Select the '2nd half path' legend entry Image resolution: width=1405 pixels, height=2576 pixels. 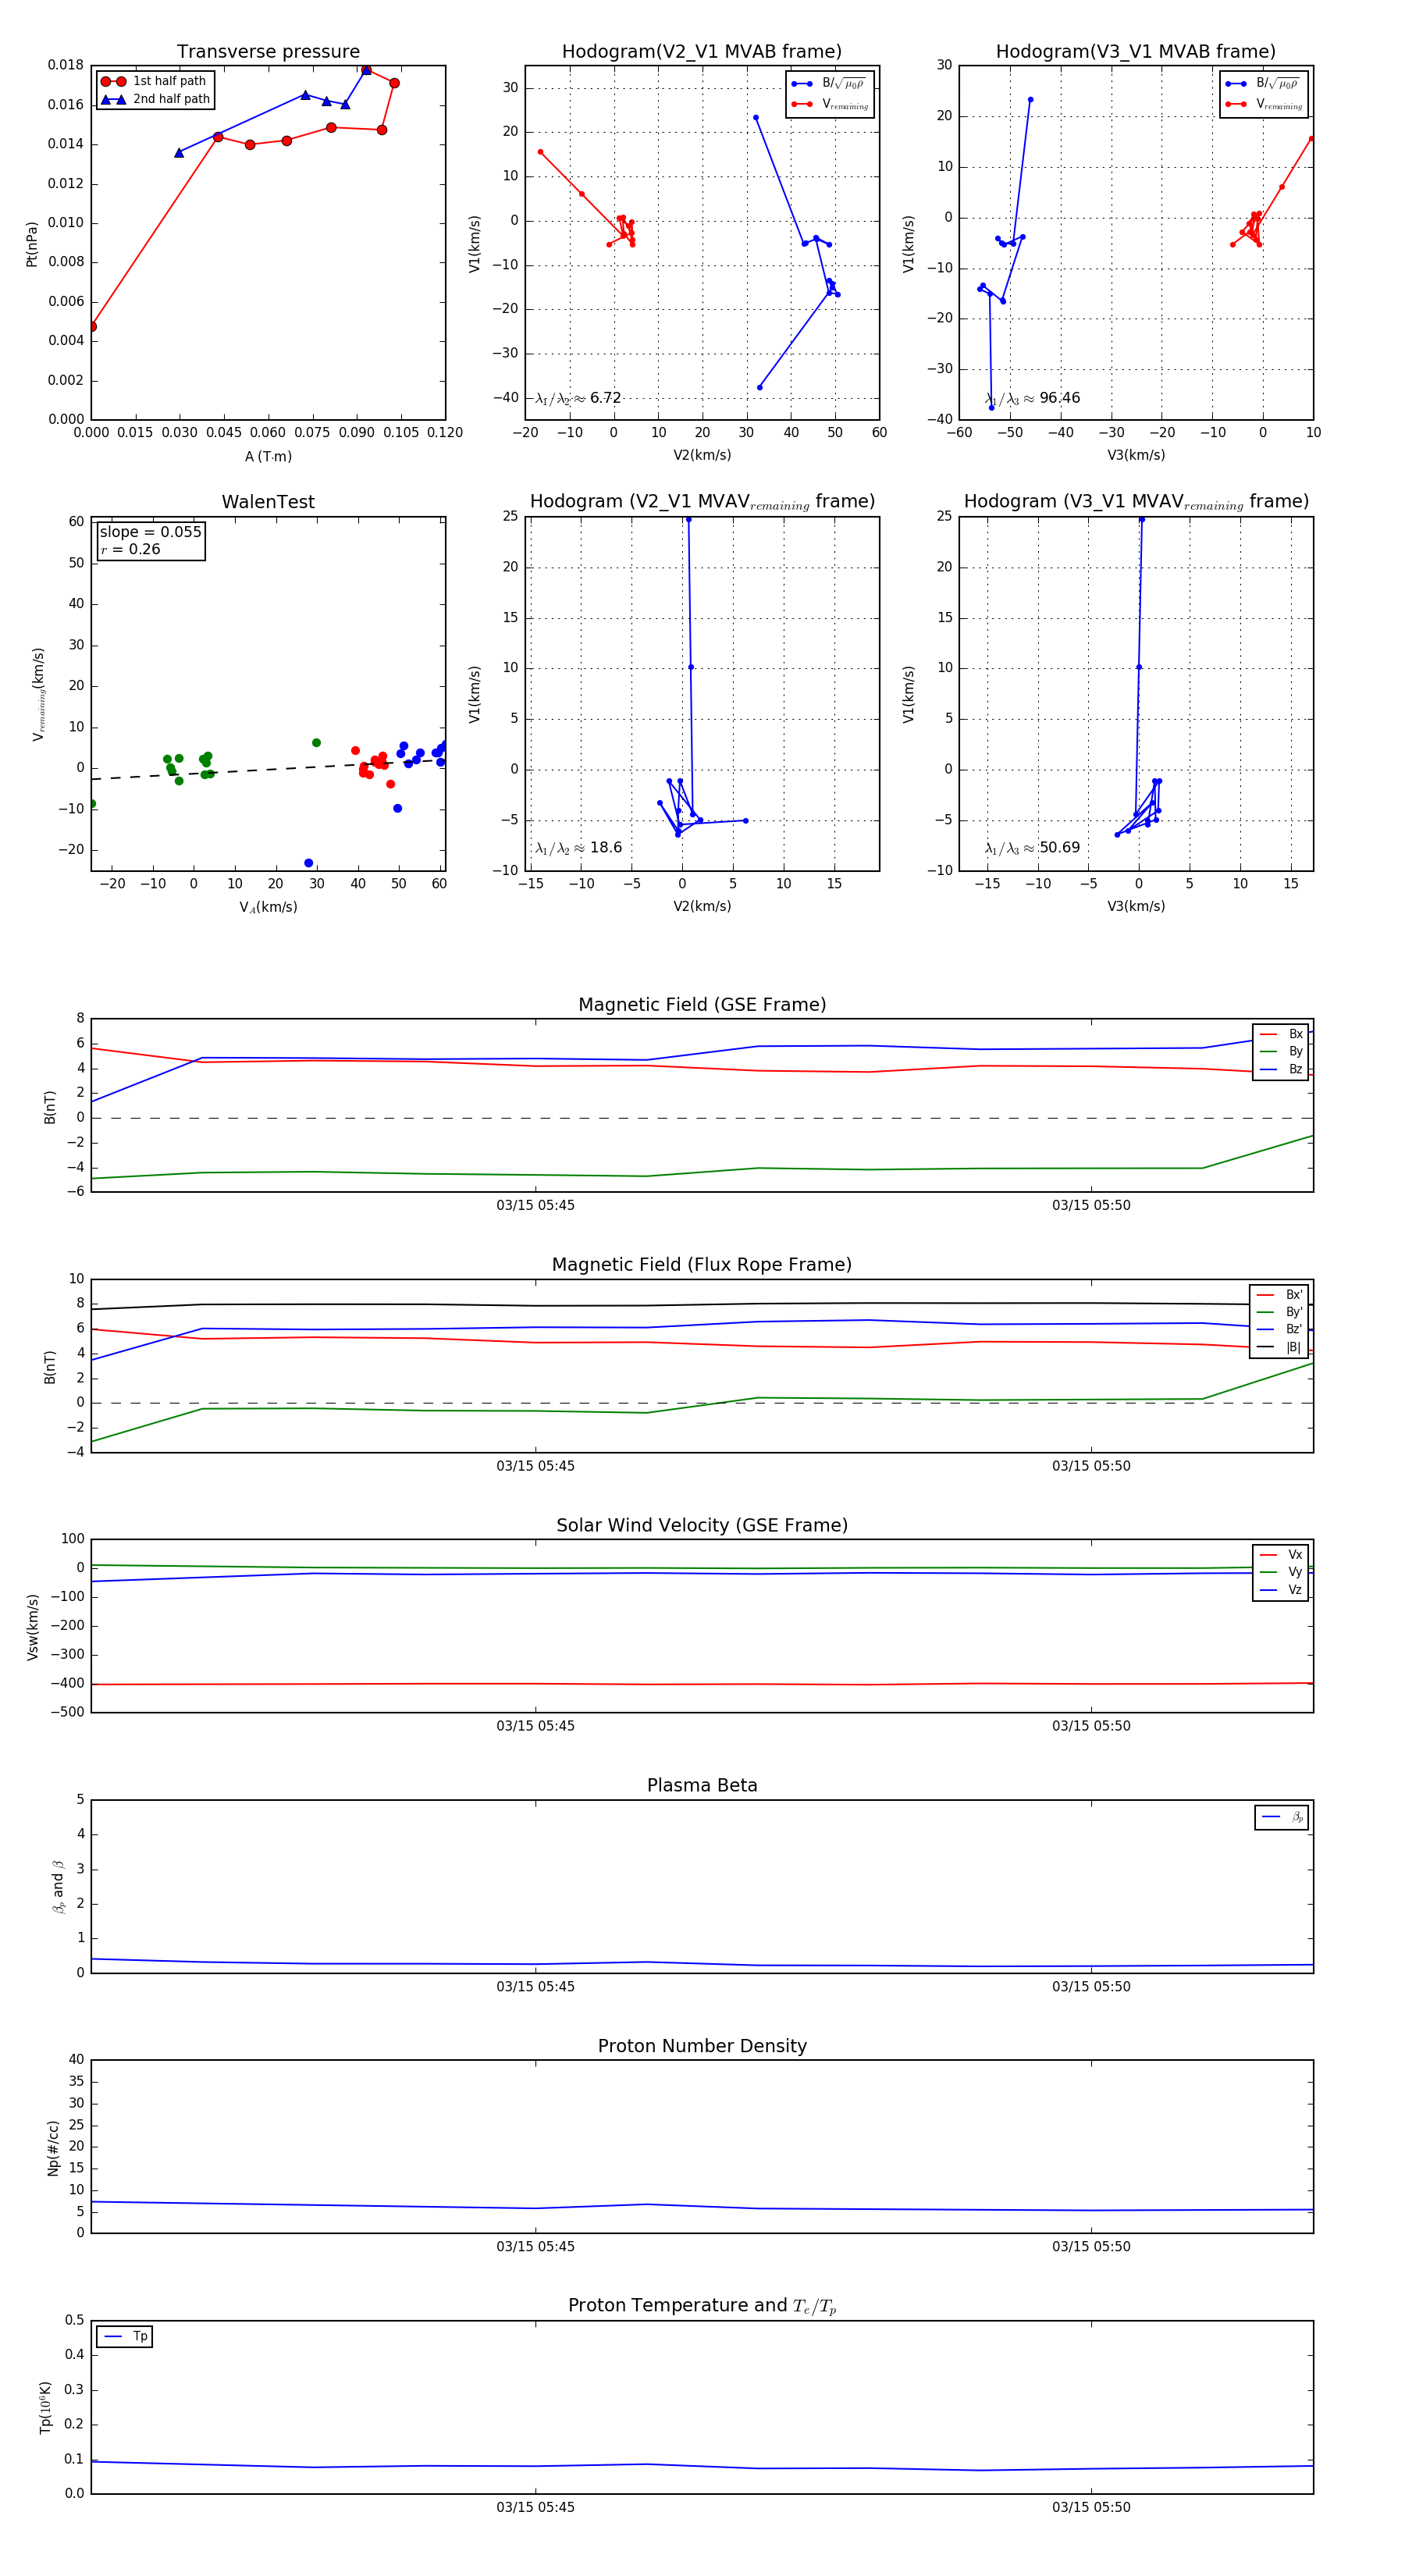pyautogui.click(x=155, y=99)
